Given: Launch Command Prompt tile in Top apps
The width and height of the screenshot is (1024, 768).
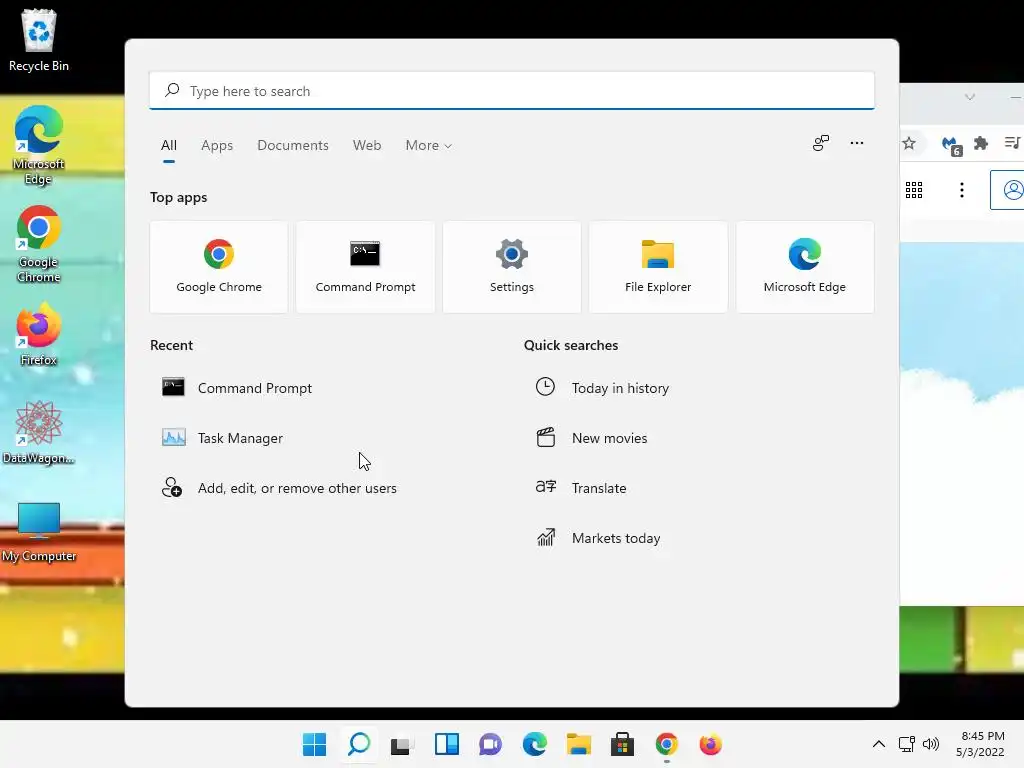Looking at the screenshot, I should 365,267.
